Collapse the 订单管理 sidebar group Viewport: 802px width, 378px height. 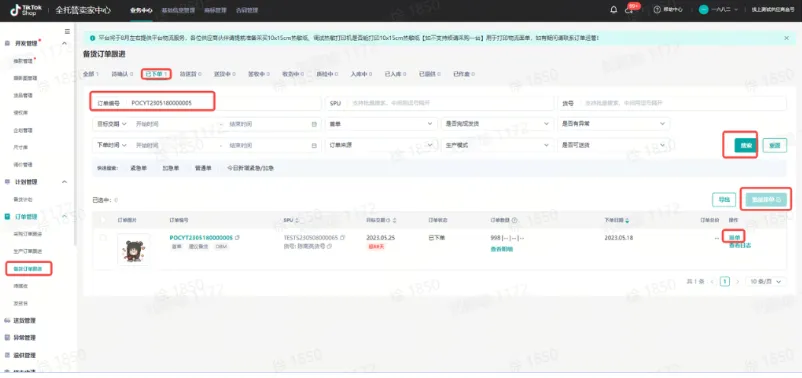64,216
